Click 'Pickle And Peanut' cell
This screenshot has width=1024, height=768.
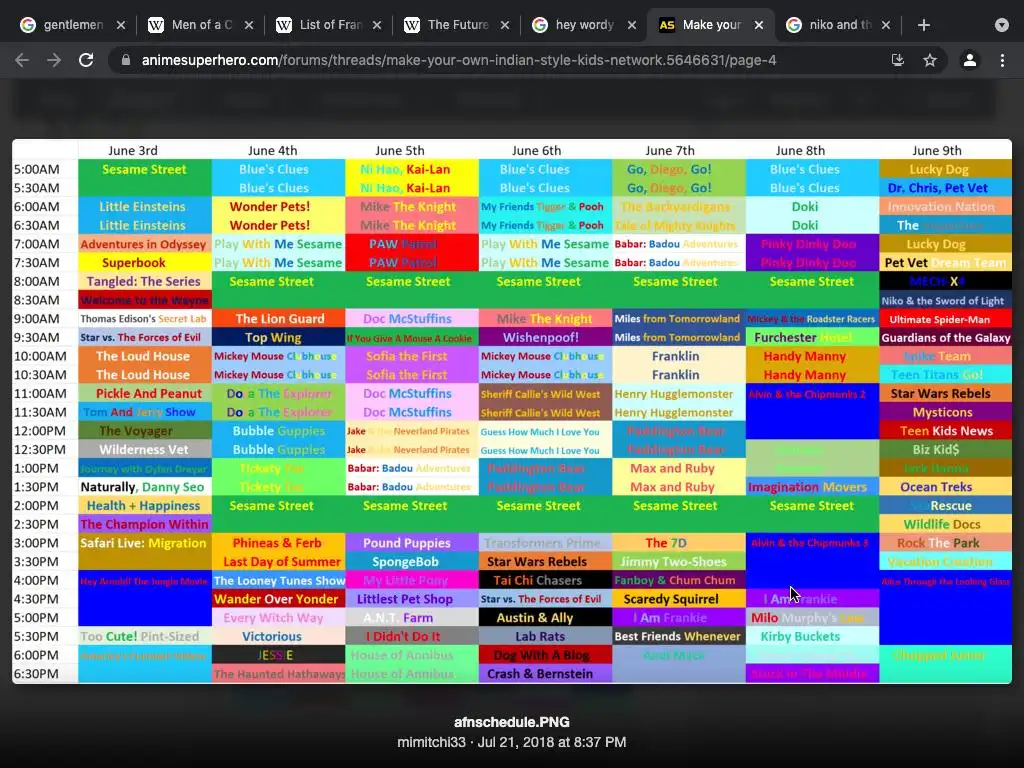pos(145,394)
